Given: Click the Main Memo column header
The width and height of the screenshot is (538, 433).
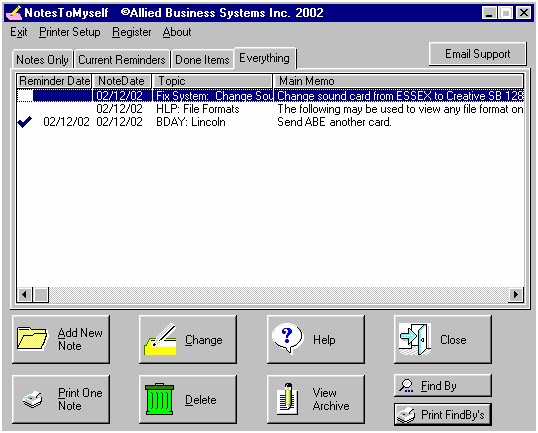Looking at the screenshot, I should [399, 81].
